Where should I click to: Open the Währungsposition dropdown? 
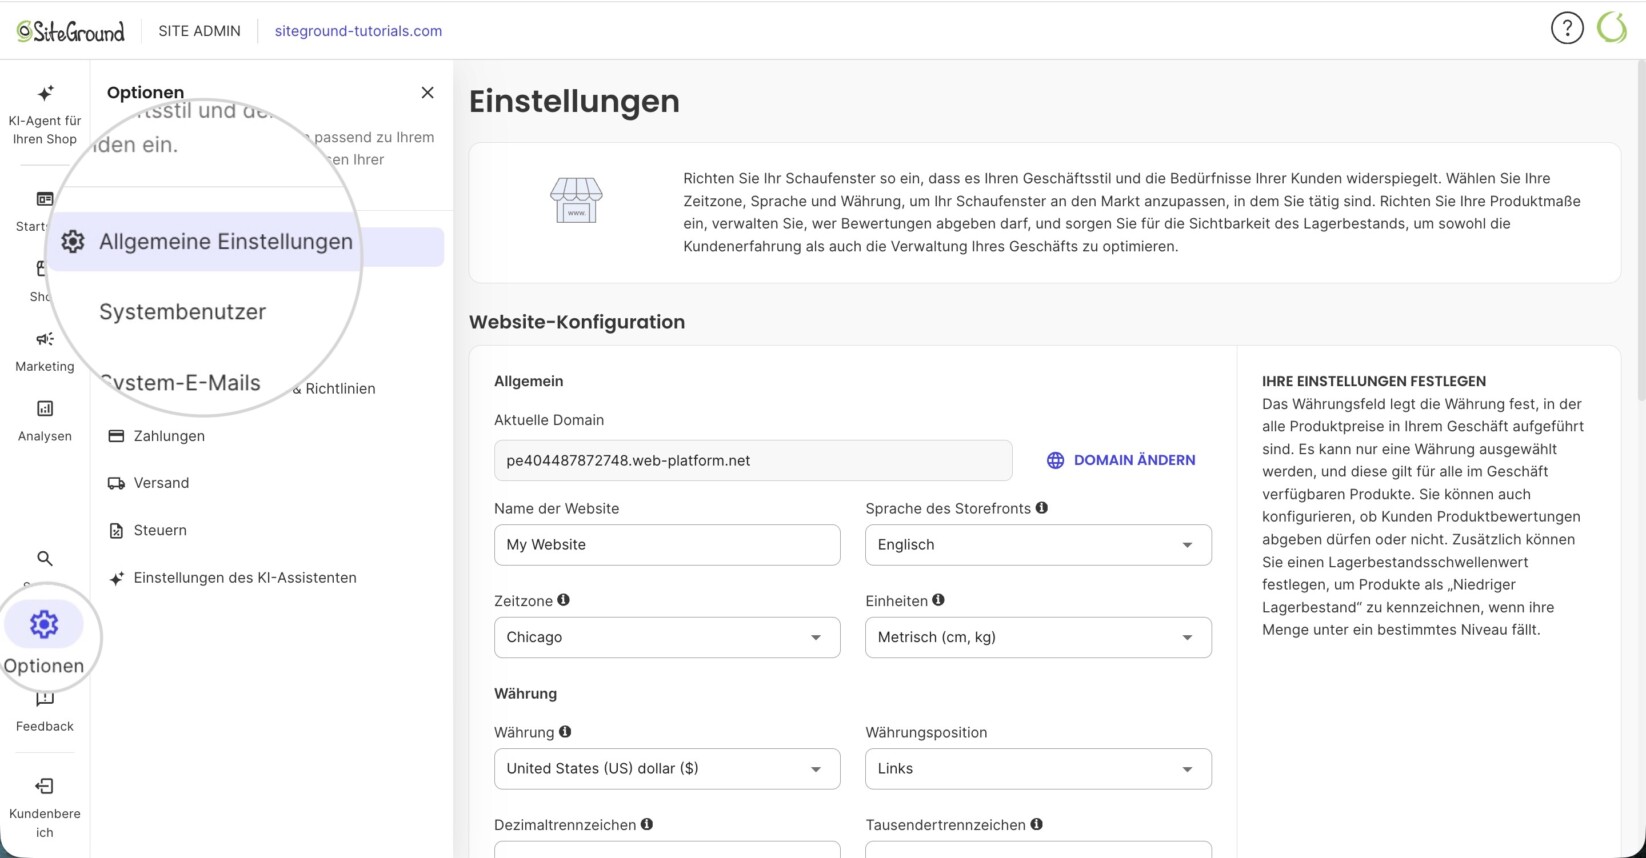click(x=1038, y=769)
